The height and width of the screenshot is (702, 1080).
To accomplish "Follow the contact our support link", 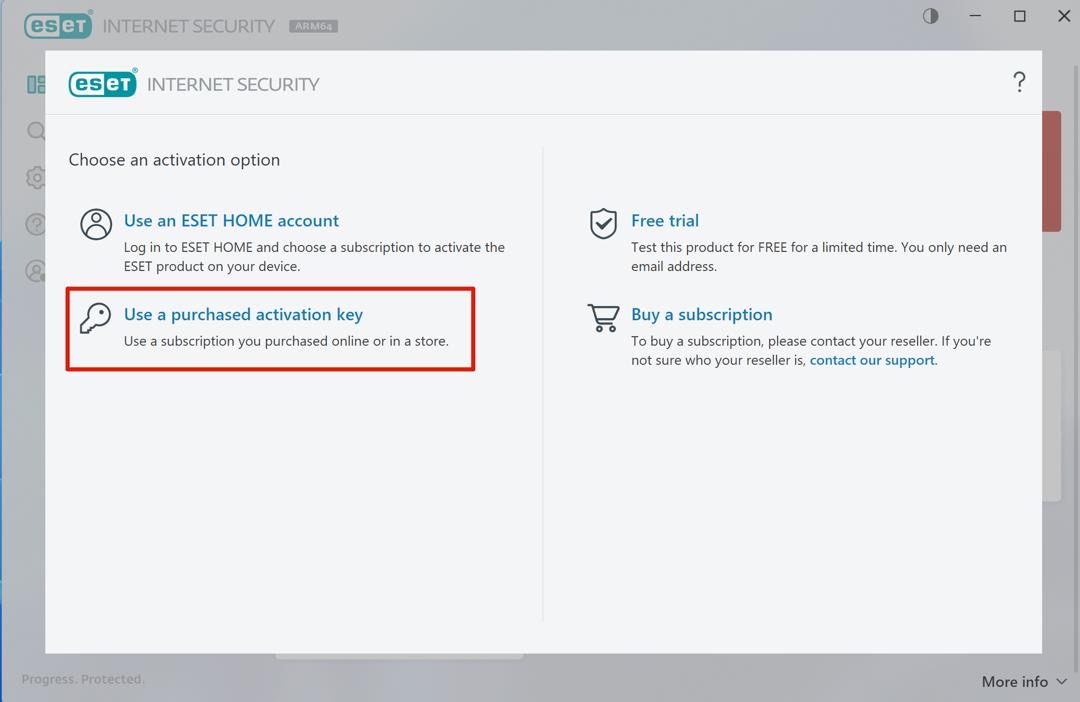I will (x=873, y=360).
